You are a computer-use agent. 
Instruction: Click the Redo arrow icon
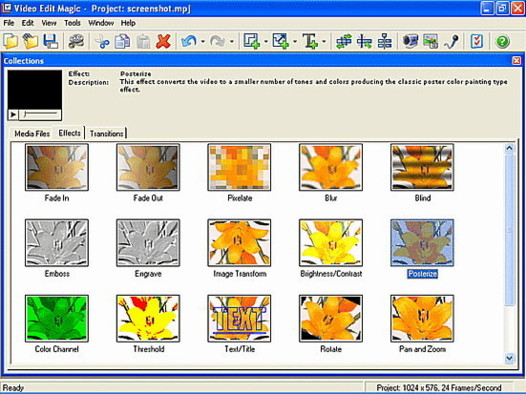(x=218, y=42)
